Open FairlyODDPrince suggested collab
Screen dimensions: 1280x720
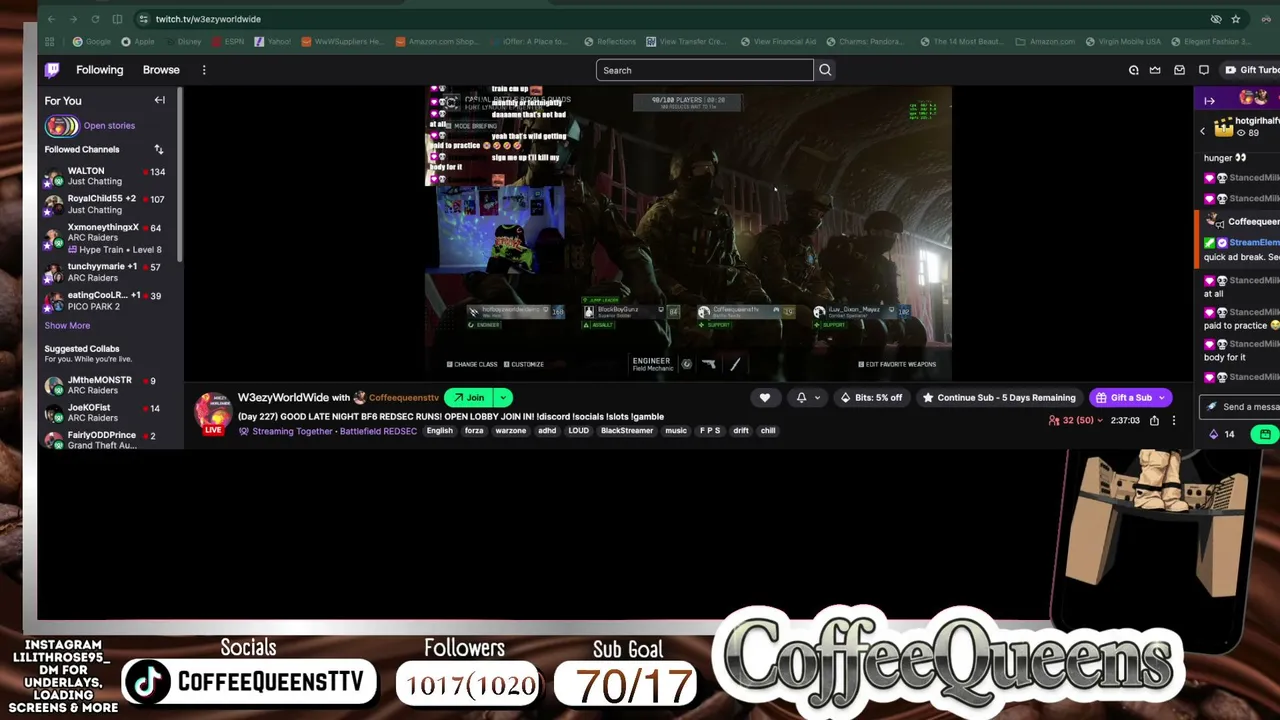(x=105, y=440)
